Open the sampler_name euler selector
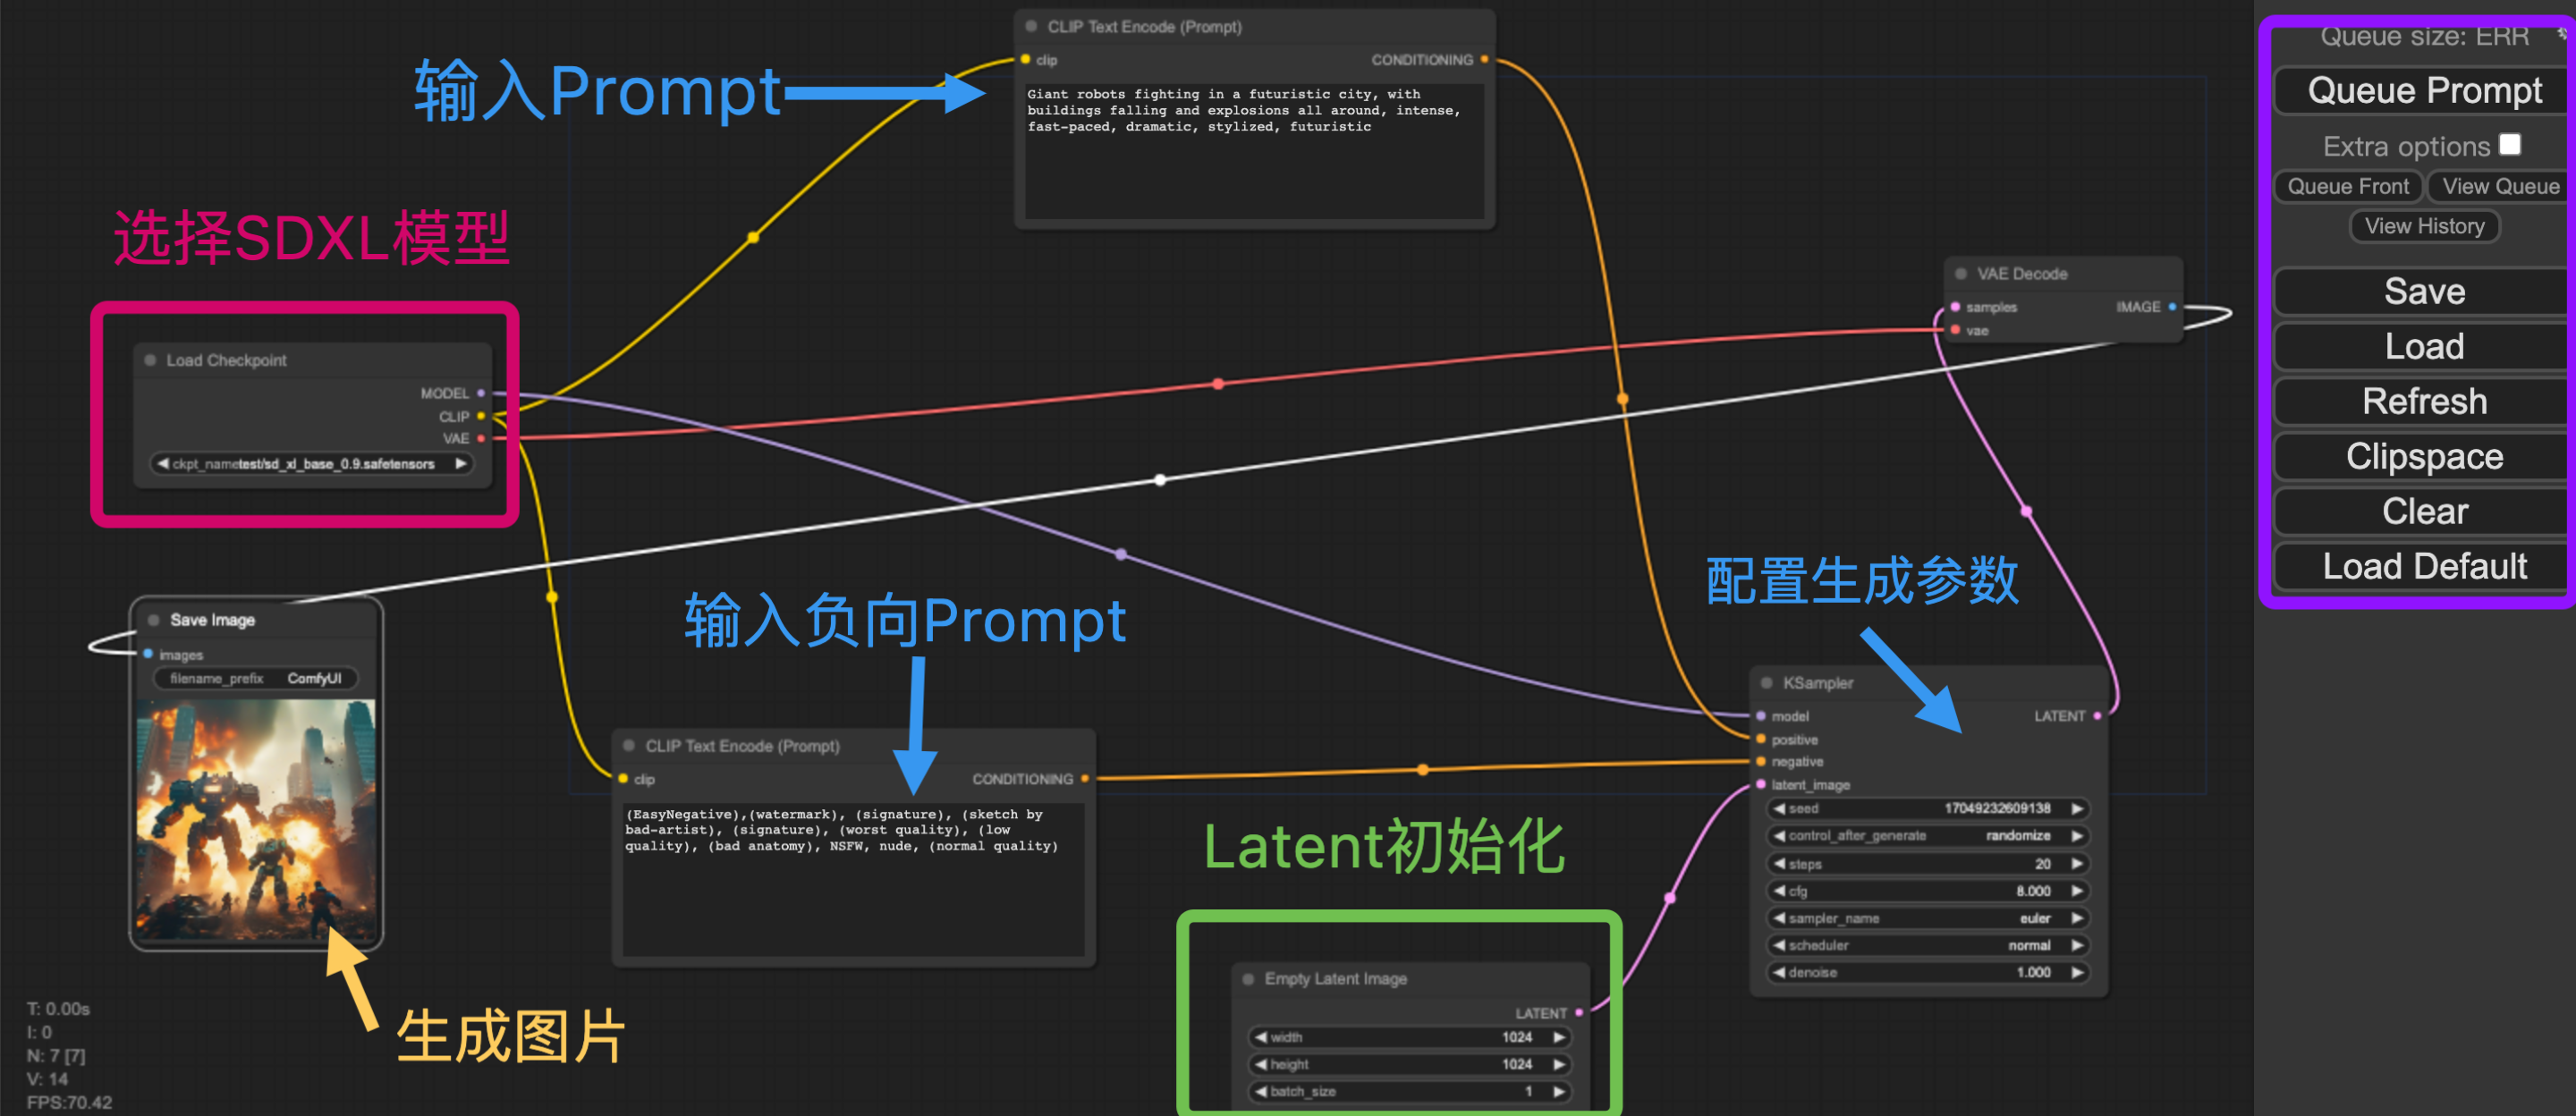The height and width of the screenshot is (1116, 2576). point(1928,918)
